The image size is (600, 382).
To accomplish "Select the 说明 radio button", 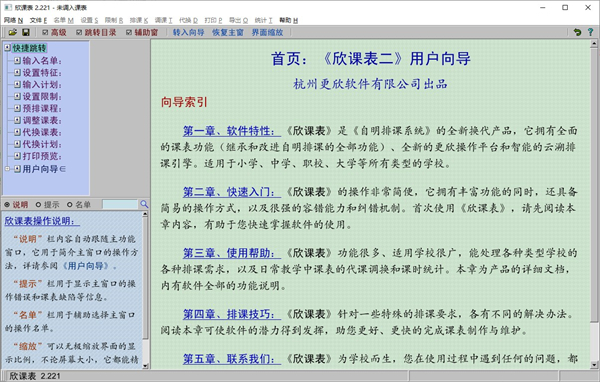I will click(x=7, y=205).
